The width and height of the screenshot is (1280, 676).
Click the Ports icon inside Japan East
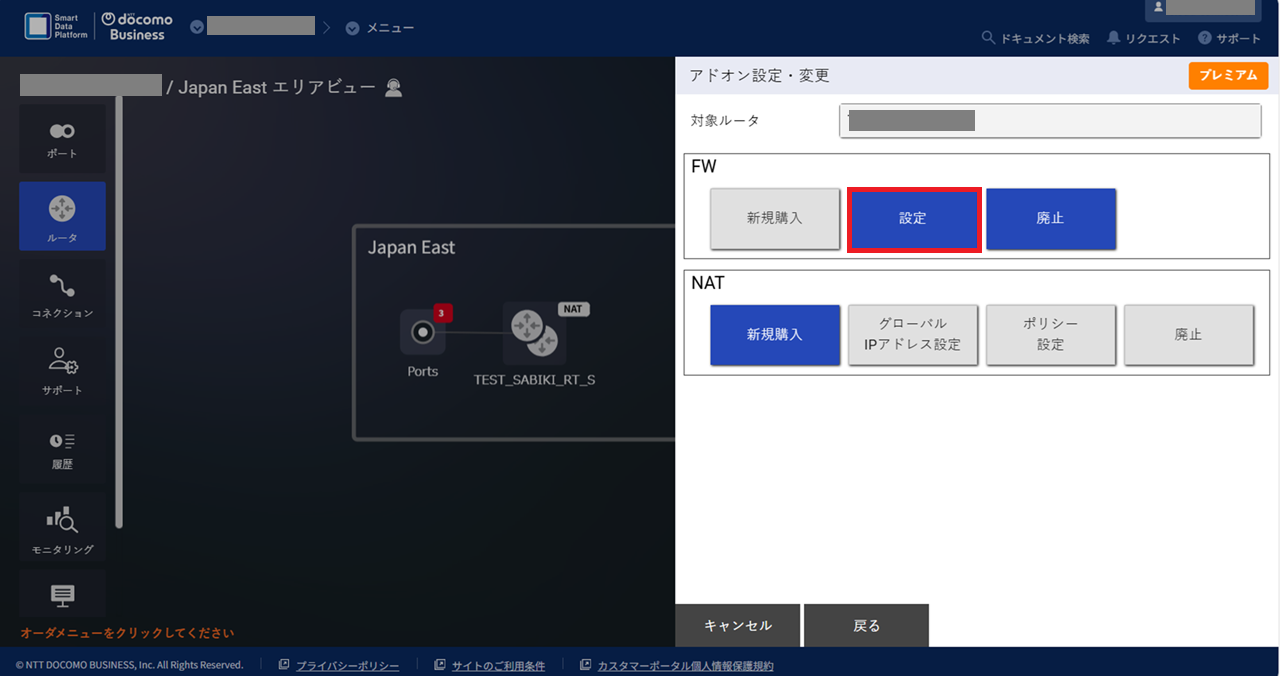click(x=422, y=333)
